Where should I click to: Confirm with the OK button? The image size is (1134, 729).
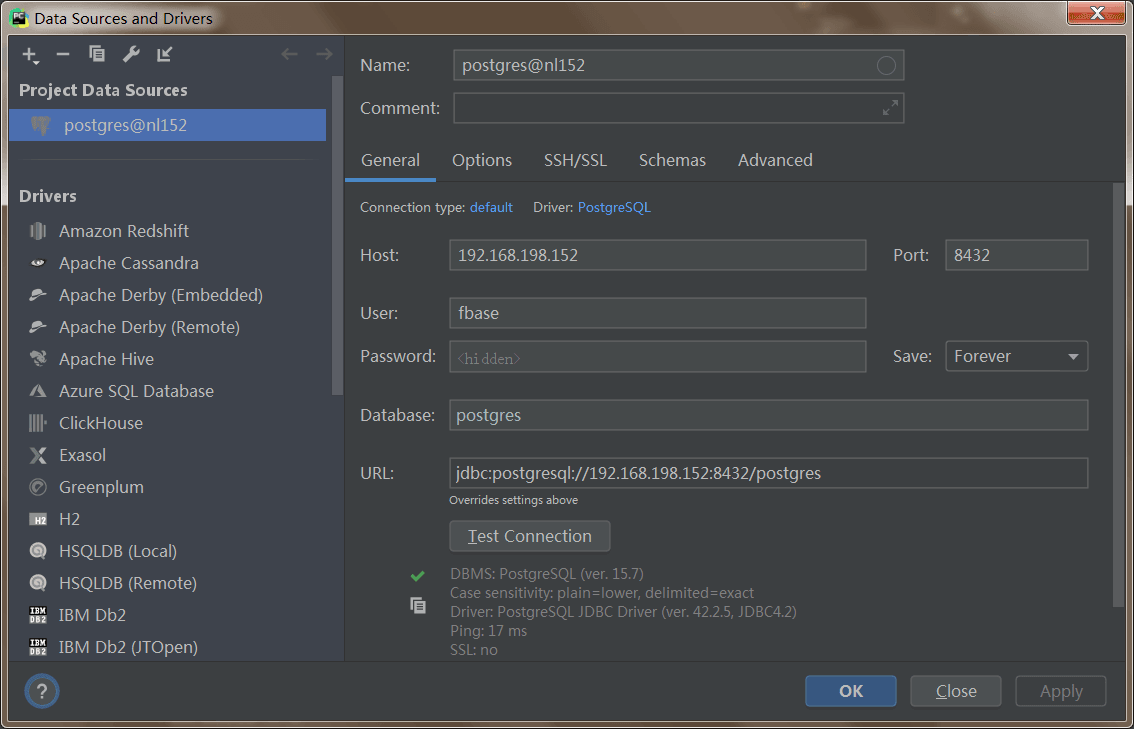(850, 691)
